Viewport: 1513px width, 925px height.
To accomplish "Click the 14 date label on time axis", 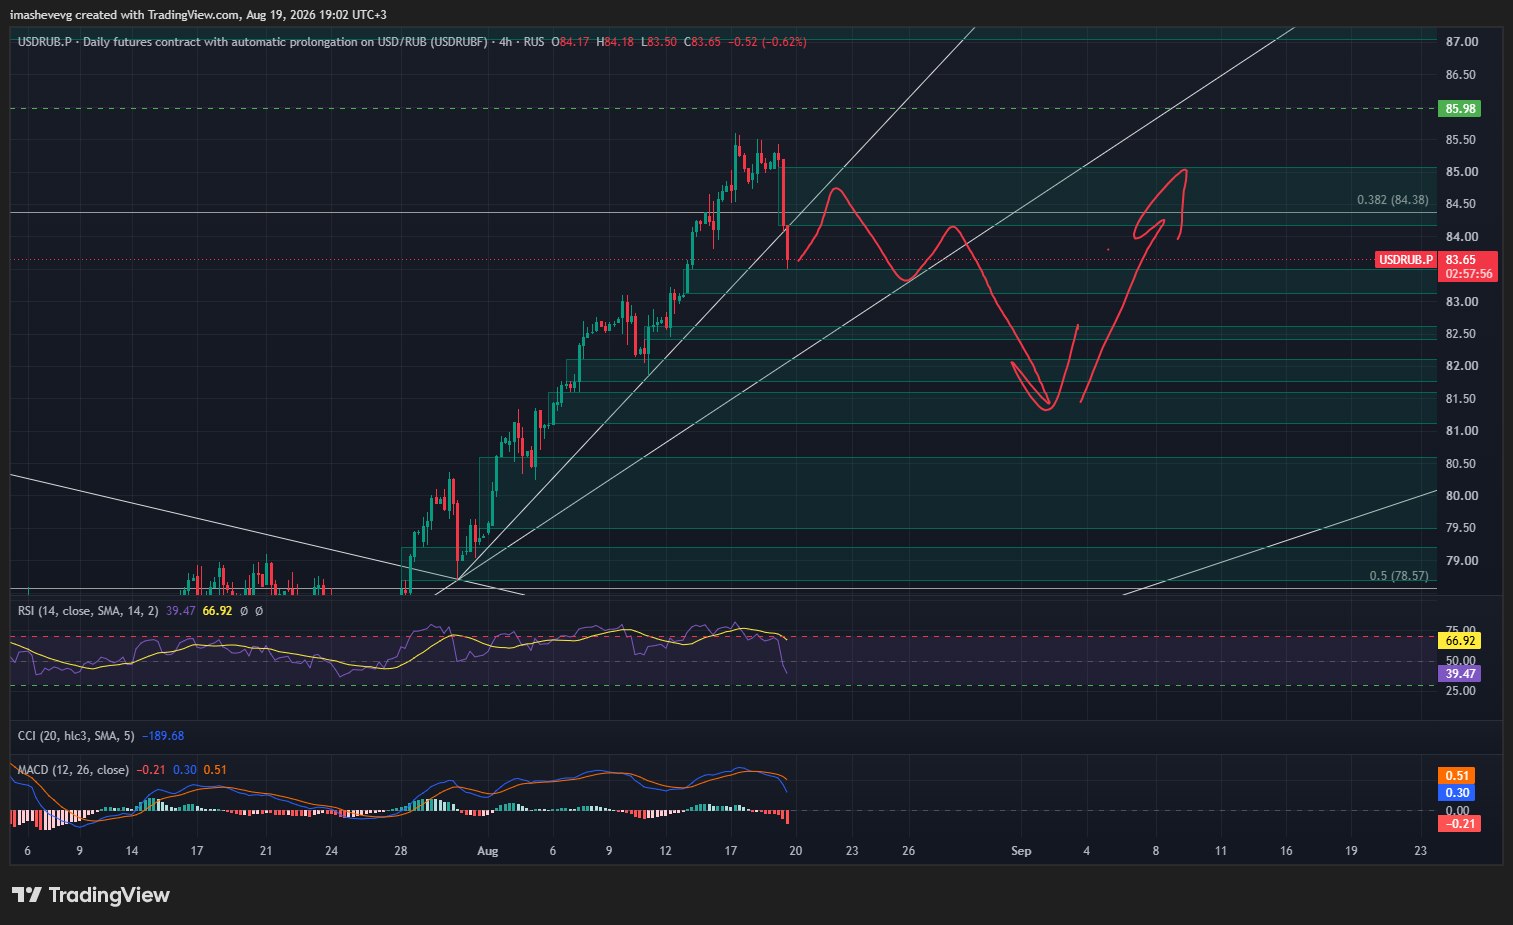I will click(x=132, y=851).
